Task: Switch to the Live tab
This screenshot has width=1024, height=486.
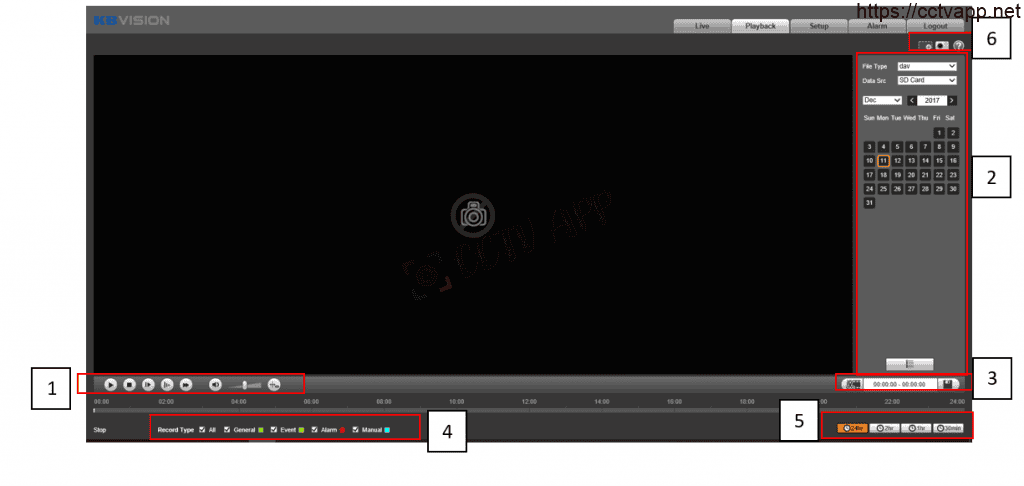Action: point(702,26)
